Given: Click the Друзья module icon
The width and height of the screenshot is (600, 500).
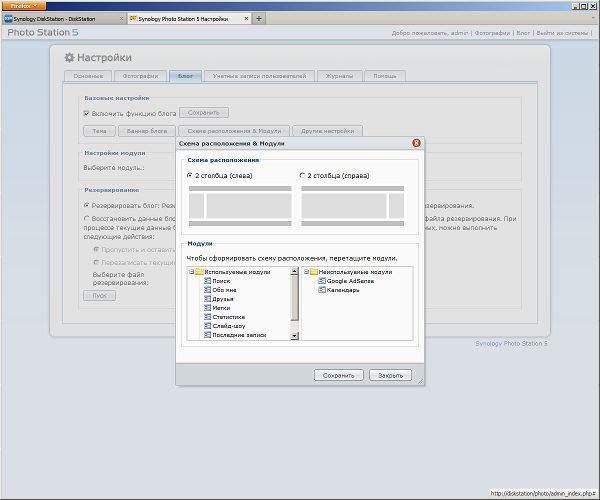Looking at the screenshot, I should coord(207,299).
